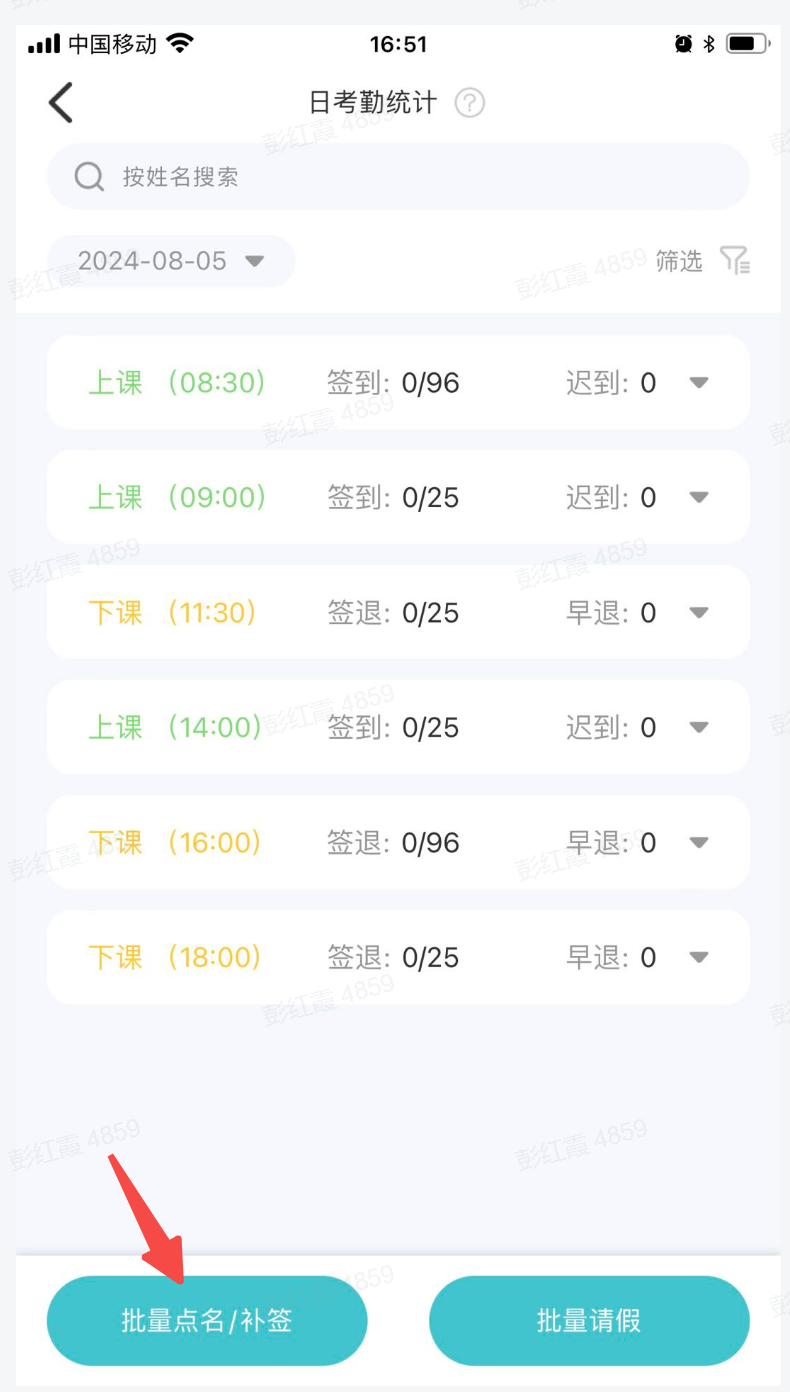Tap the Wi-Fi status icon
The width and height of the screenshot is (790, 1392).
(180, 44)
